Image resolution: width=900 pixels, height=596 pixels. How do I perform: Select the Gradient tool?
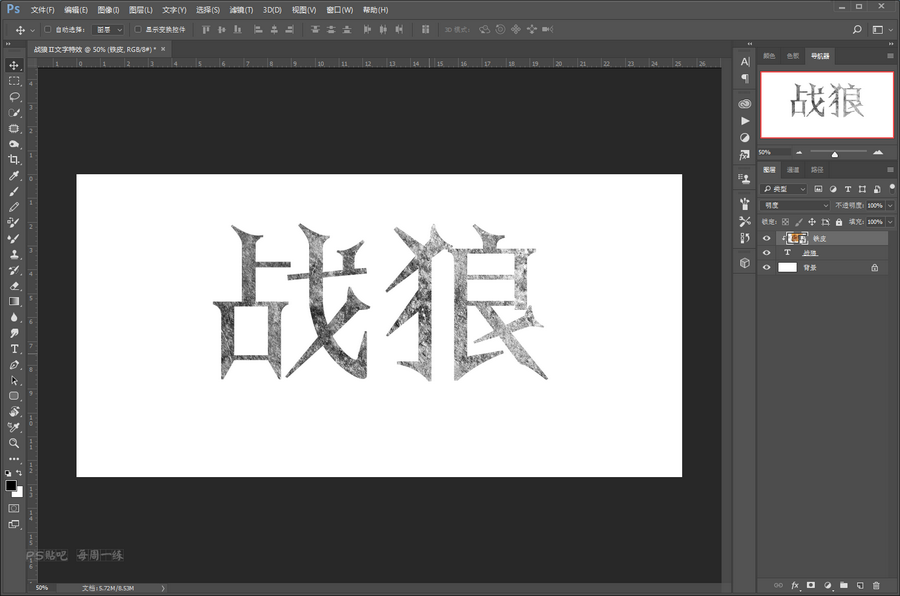(x=14, y=301)
